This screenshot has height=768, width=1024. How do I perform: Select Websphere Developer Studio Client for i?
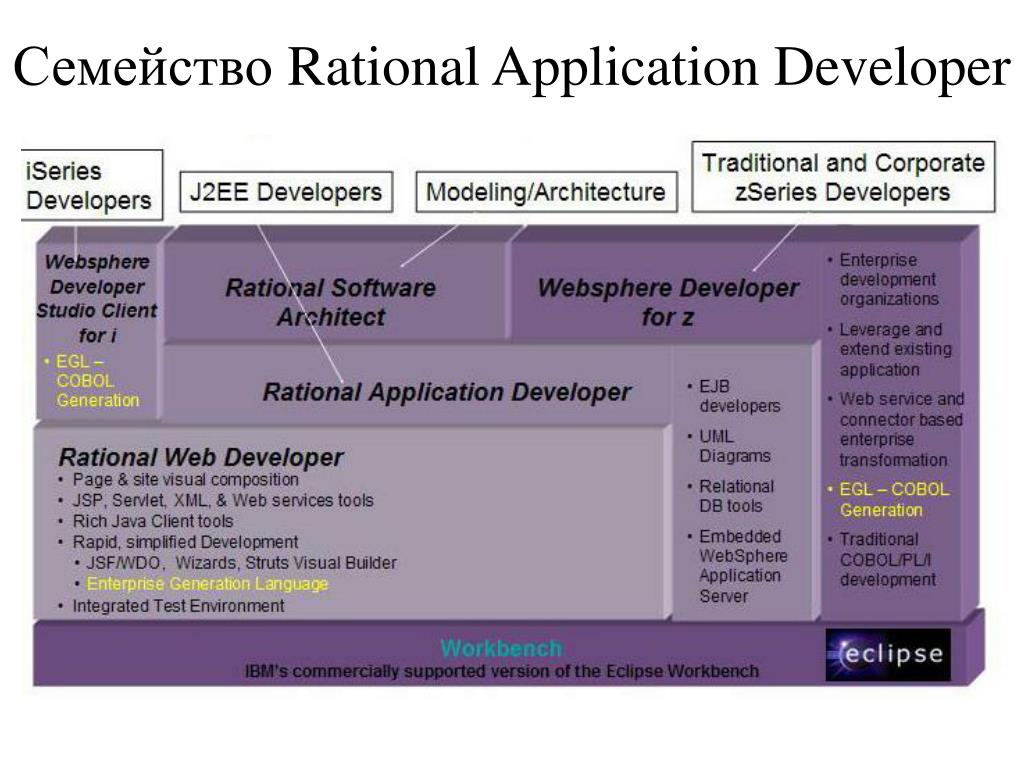[x=97, y=298]
